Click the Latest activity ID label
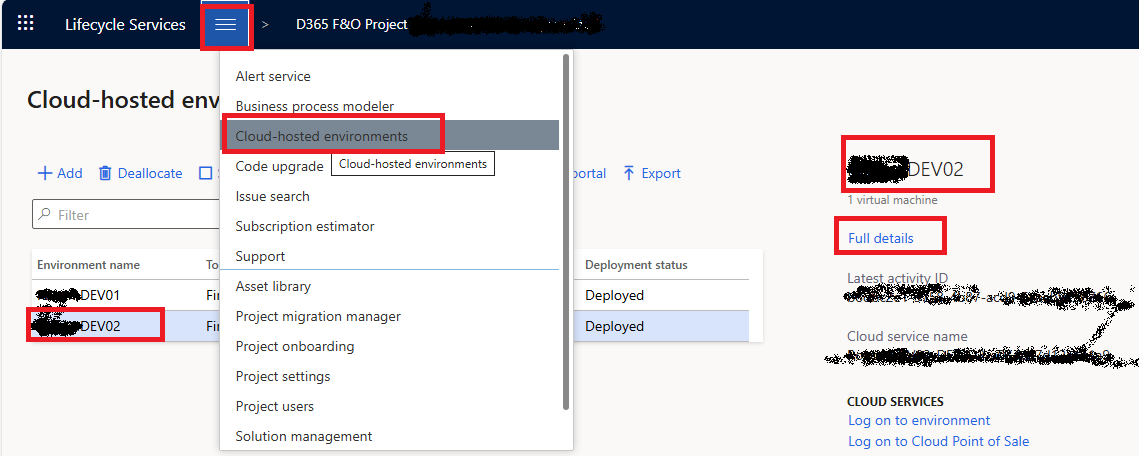 tap(898, 278)
